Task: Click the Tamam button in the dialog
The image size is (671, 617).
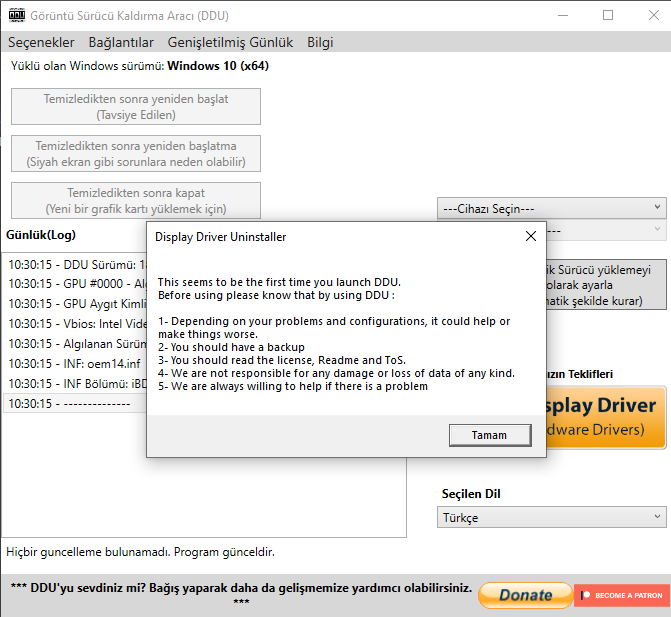Action: pos(490,435)
